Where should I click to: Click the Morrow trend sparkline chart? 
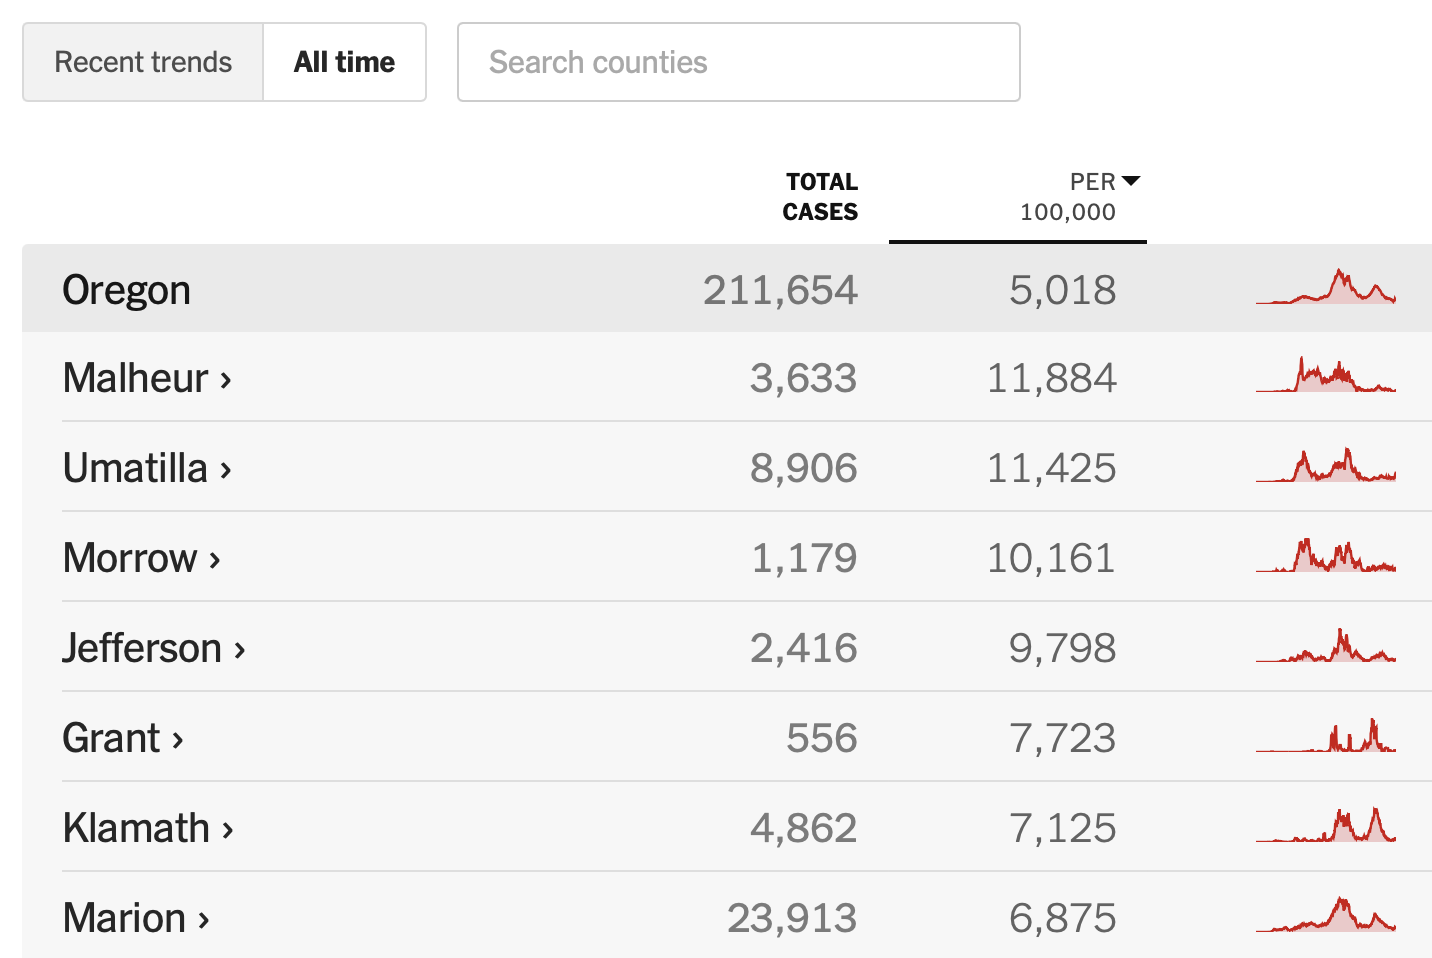(x=1325, y=556)
